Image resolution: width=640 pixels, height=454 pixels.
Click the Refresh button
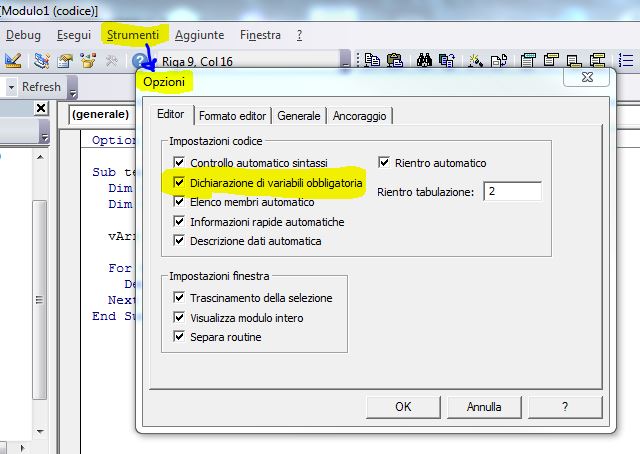(41, 87)
